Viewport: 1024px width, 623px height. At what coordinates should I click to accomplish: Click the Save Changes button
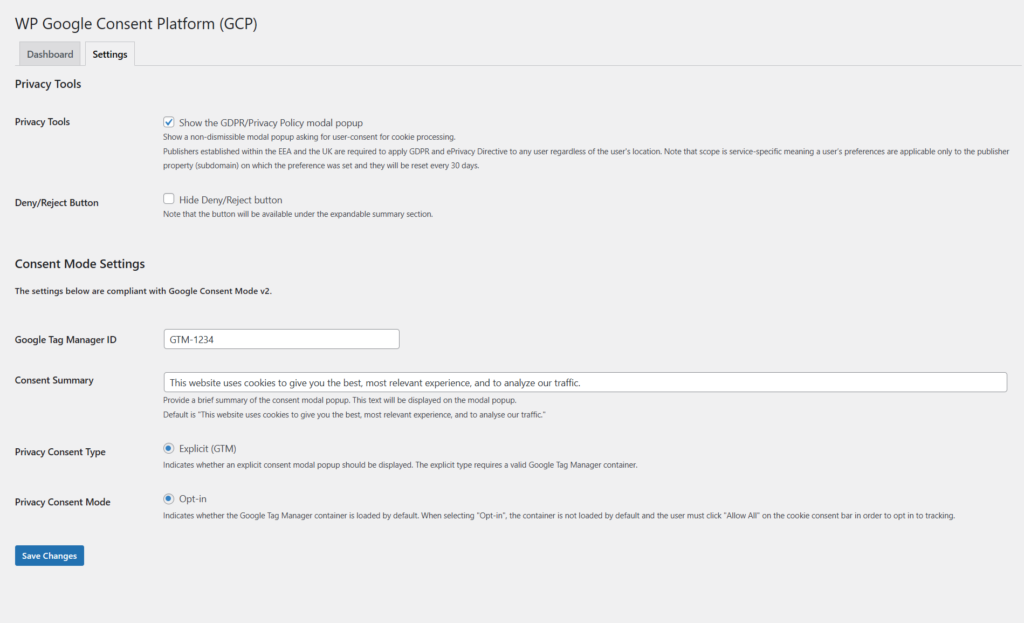click(50, 556)
